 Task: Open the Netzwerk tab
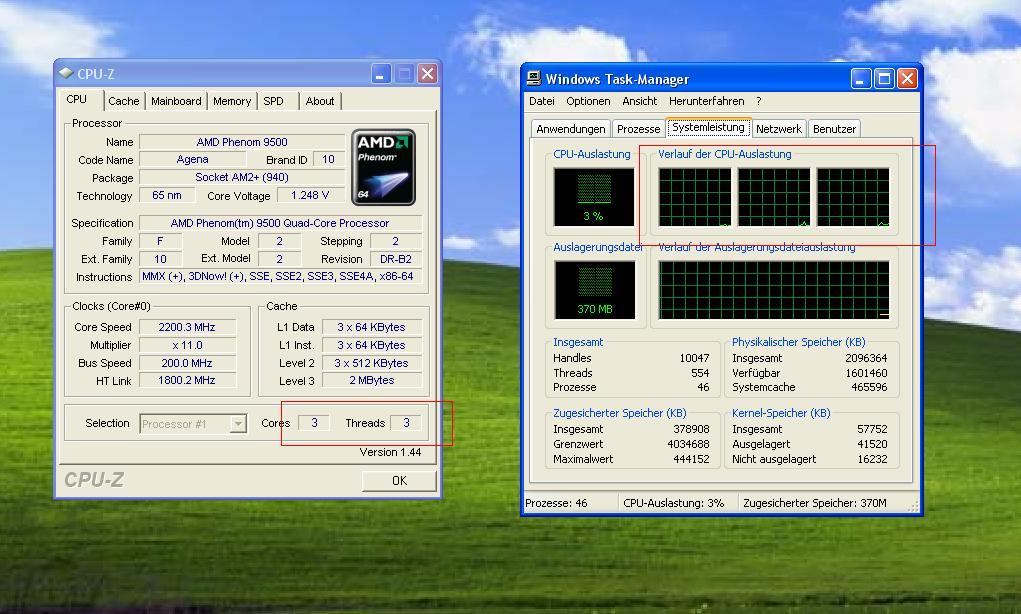click(x=779, y=129)
